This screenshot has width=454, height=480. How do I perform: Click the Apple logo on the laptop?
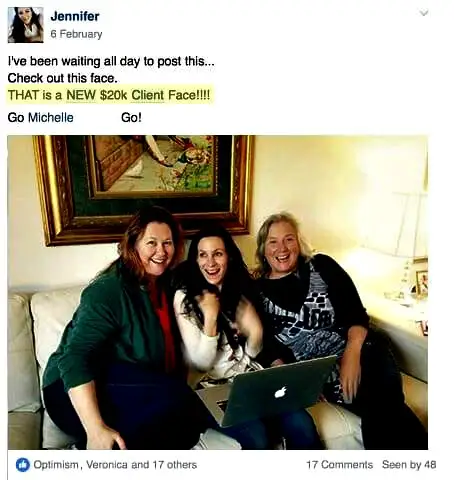pos(281,392)
